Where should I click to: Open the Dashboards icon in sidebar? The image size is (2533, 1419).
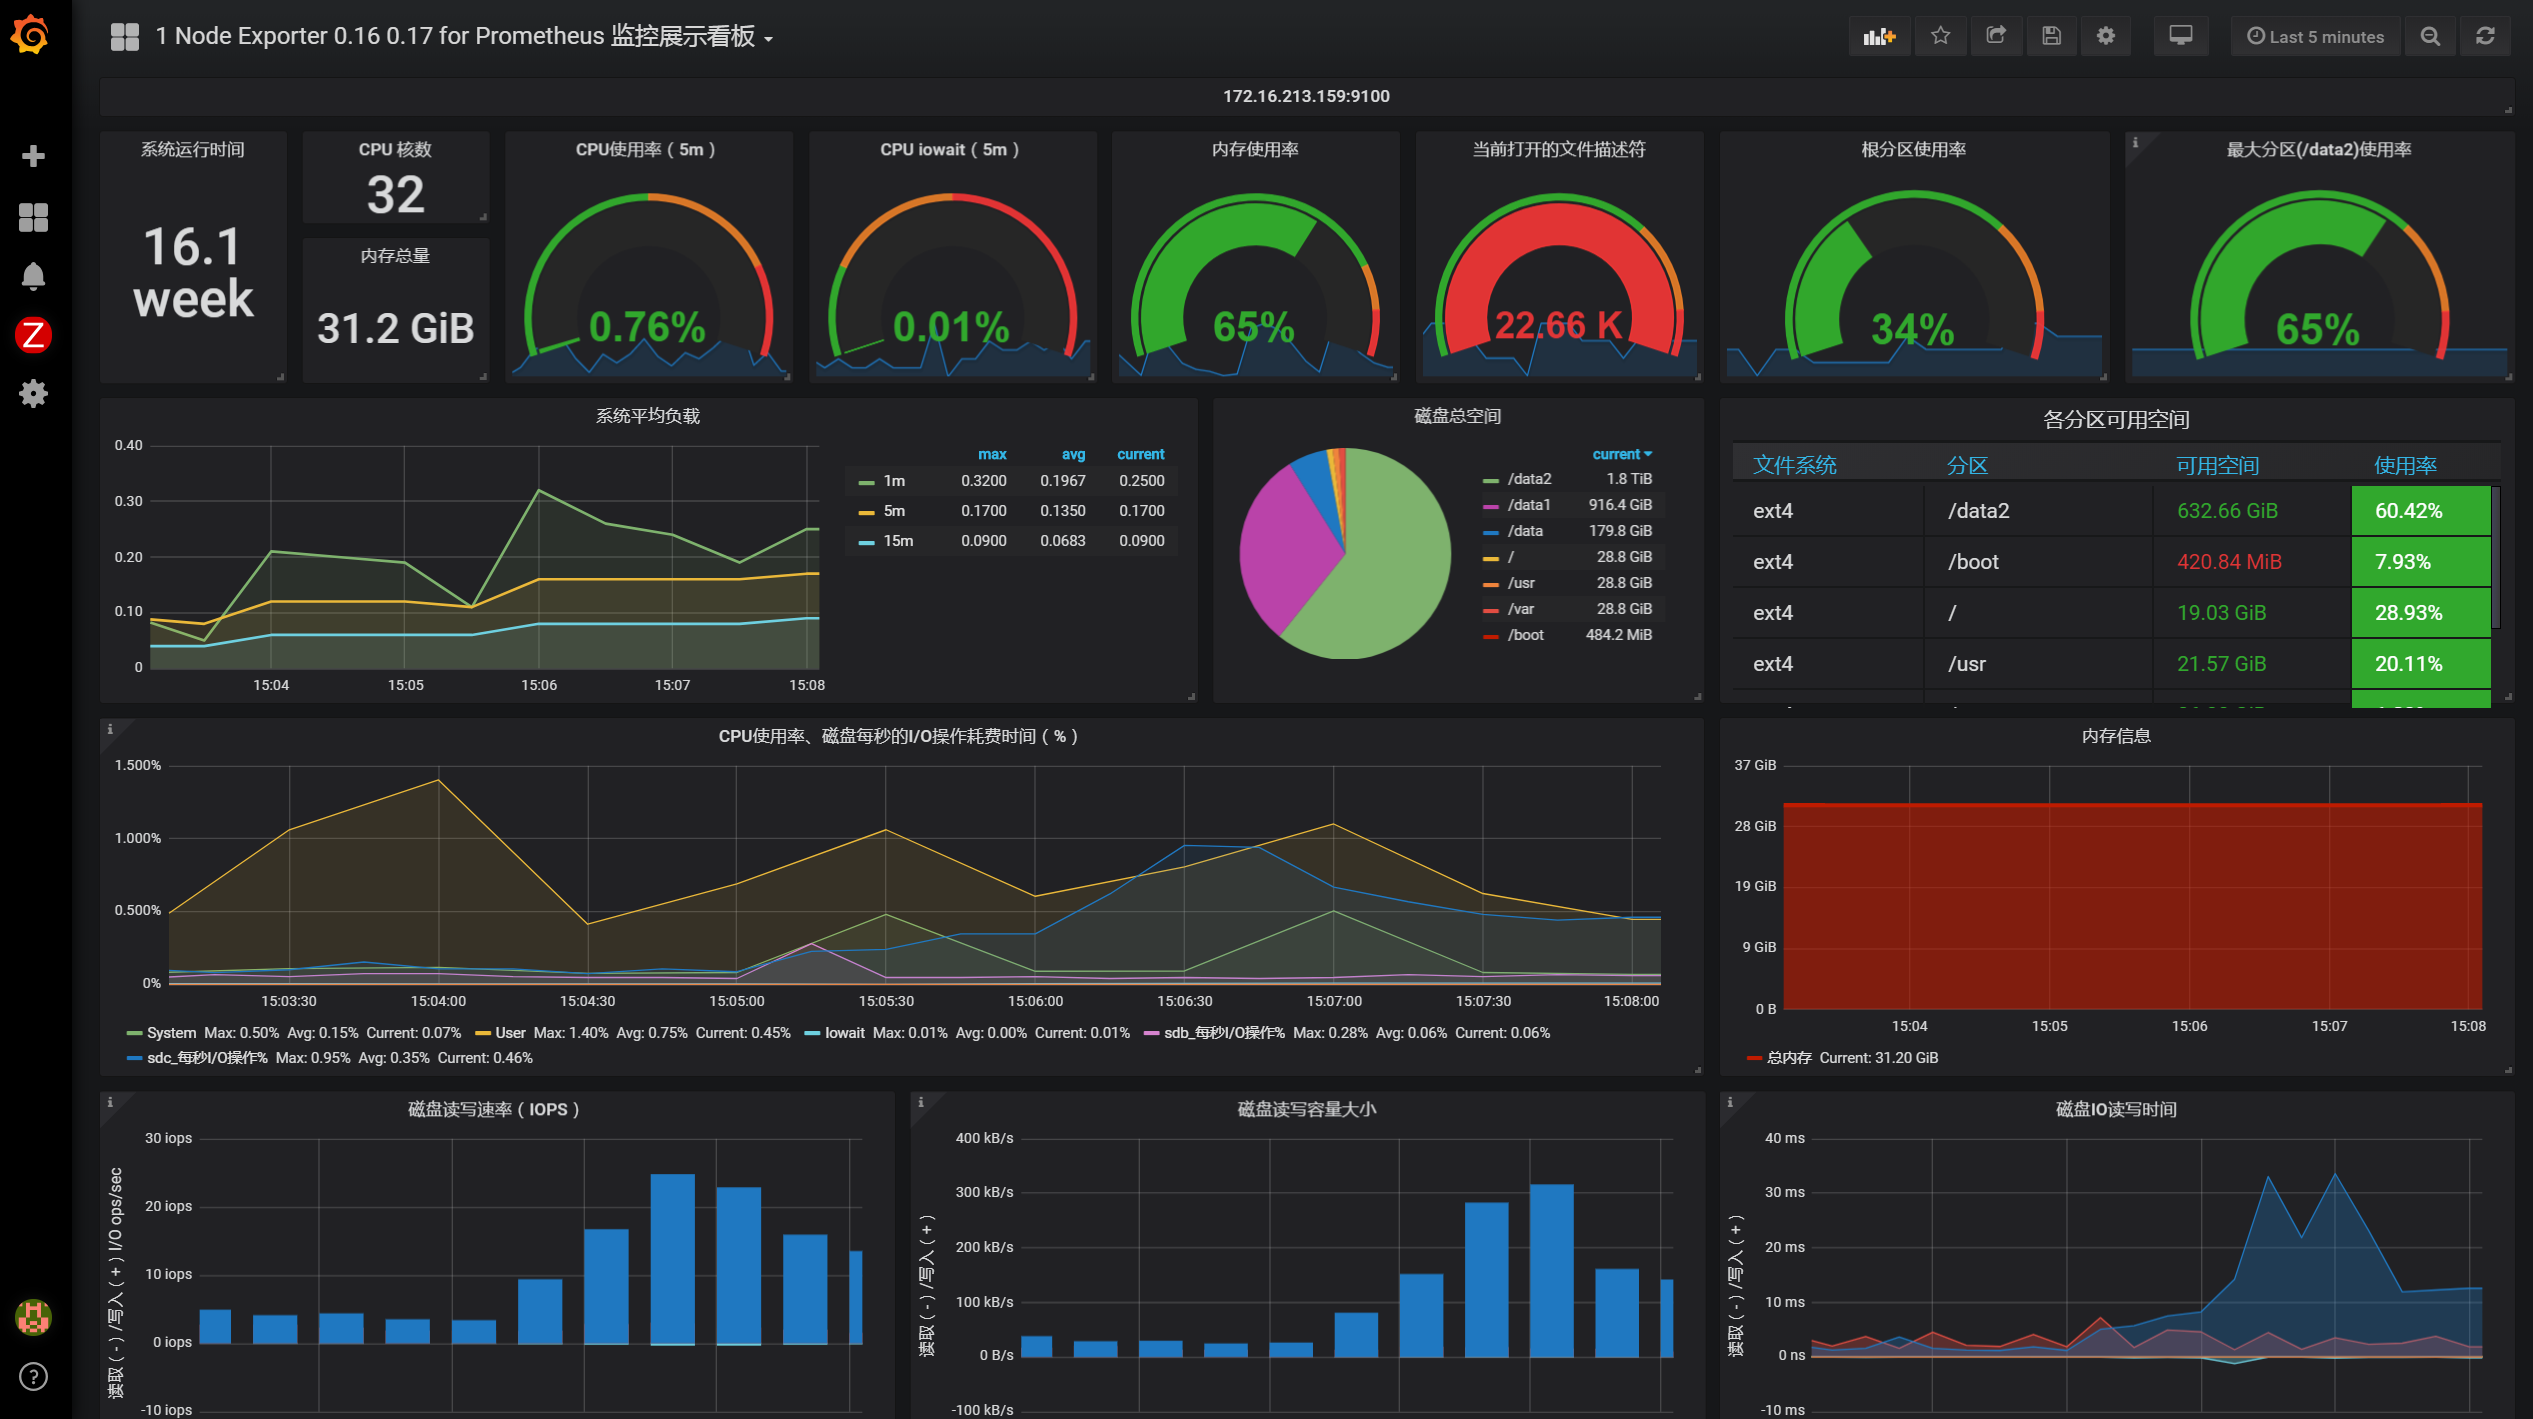click(33, 217)
